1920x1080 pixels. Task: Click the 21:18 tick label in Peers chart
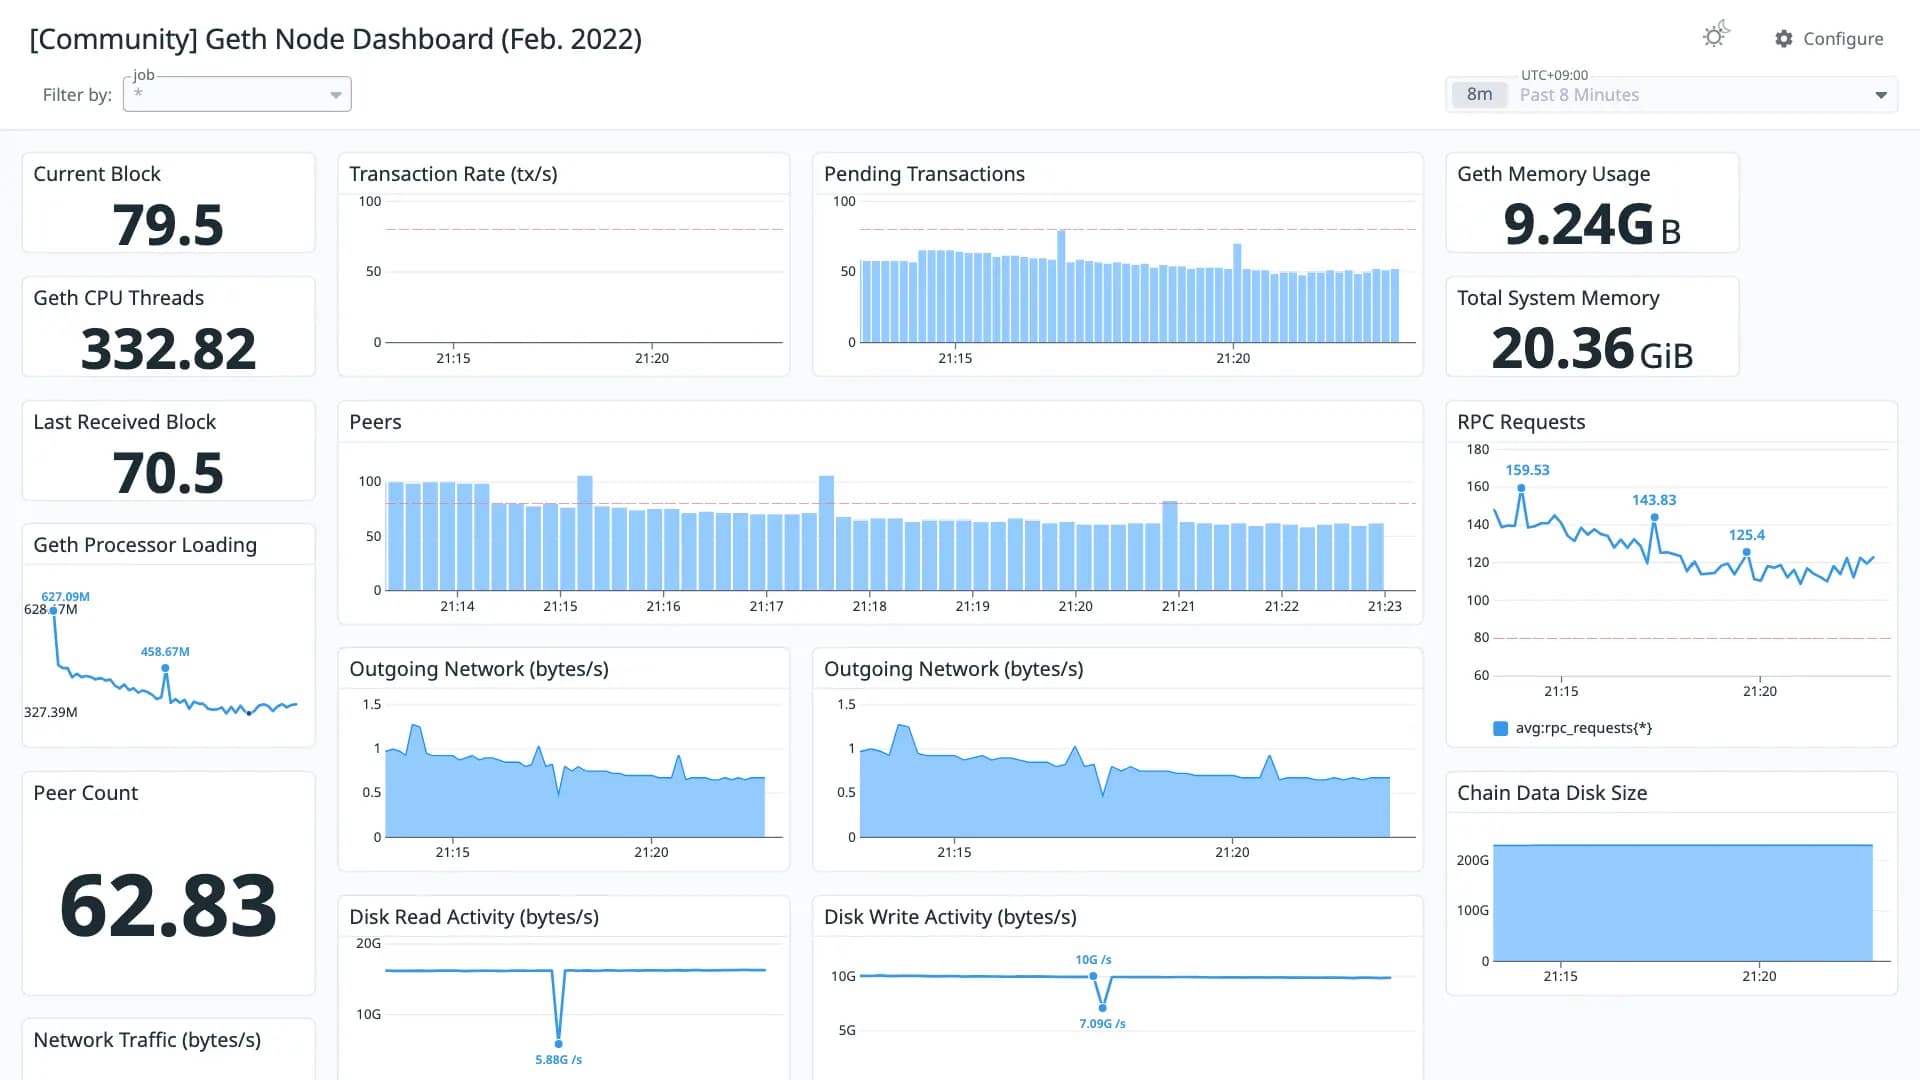[x=869, y=606]
